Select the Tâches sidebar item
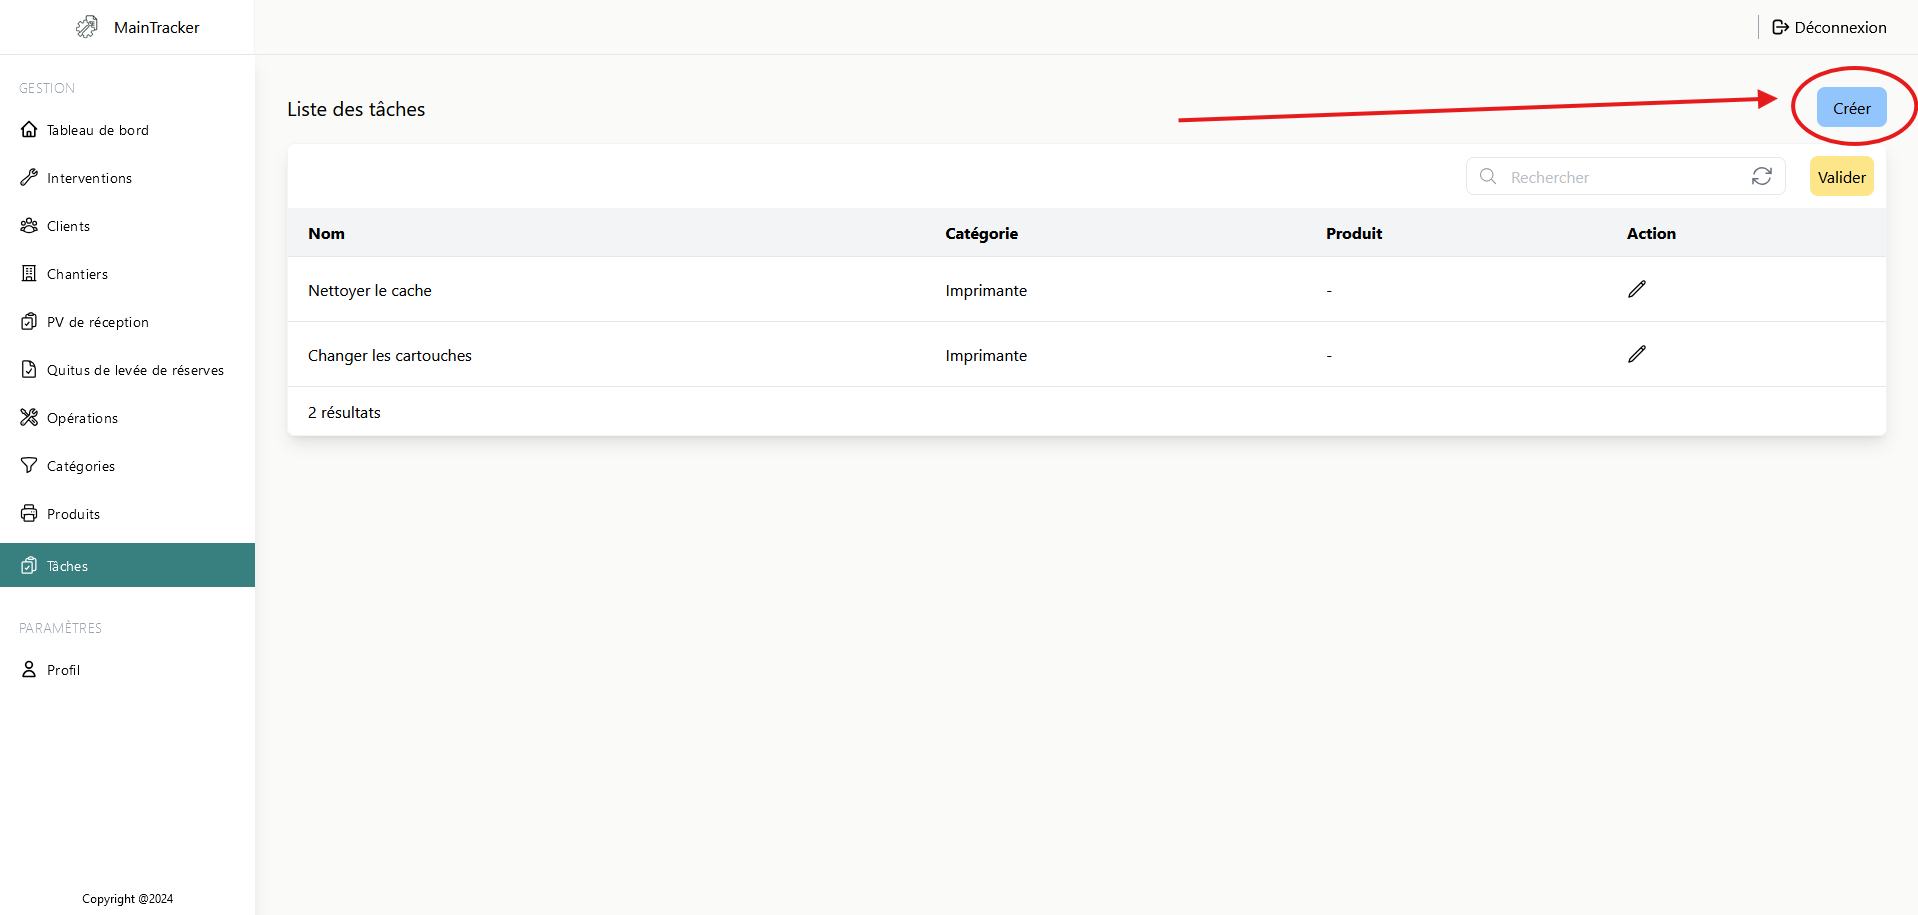Screen dimensions: 1918x915 (67, 566)
